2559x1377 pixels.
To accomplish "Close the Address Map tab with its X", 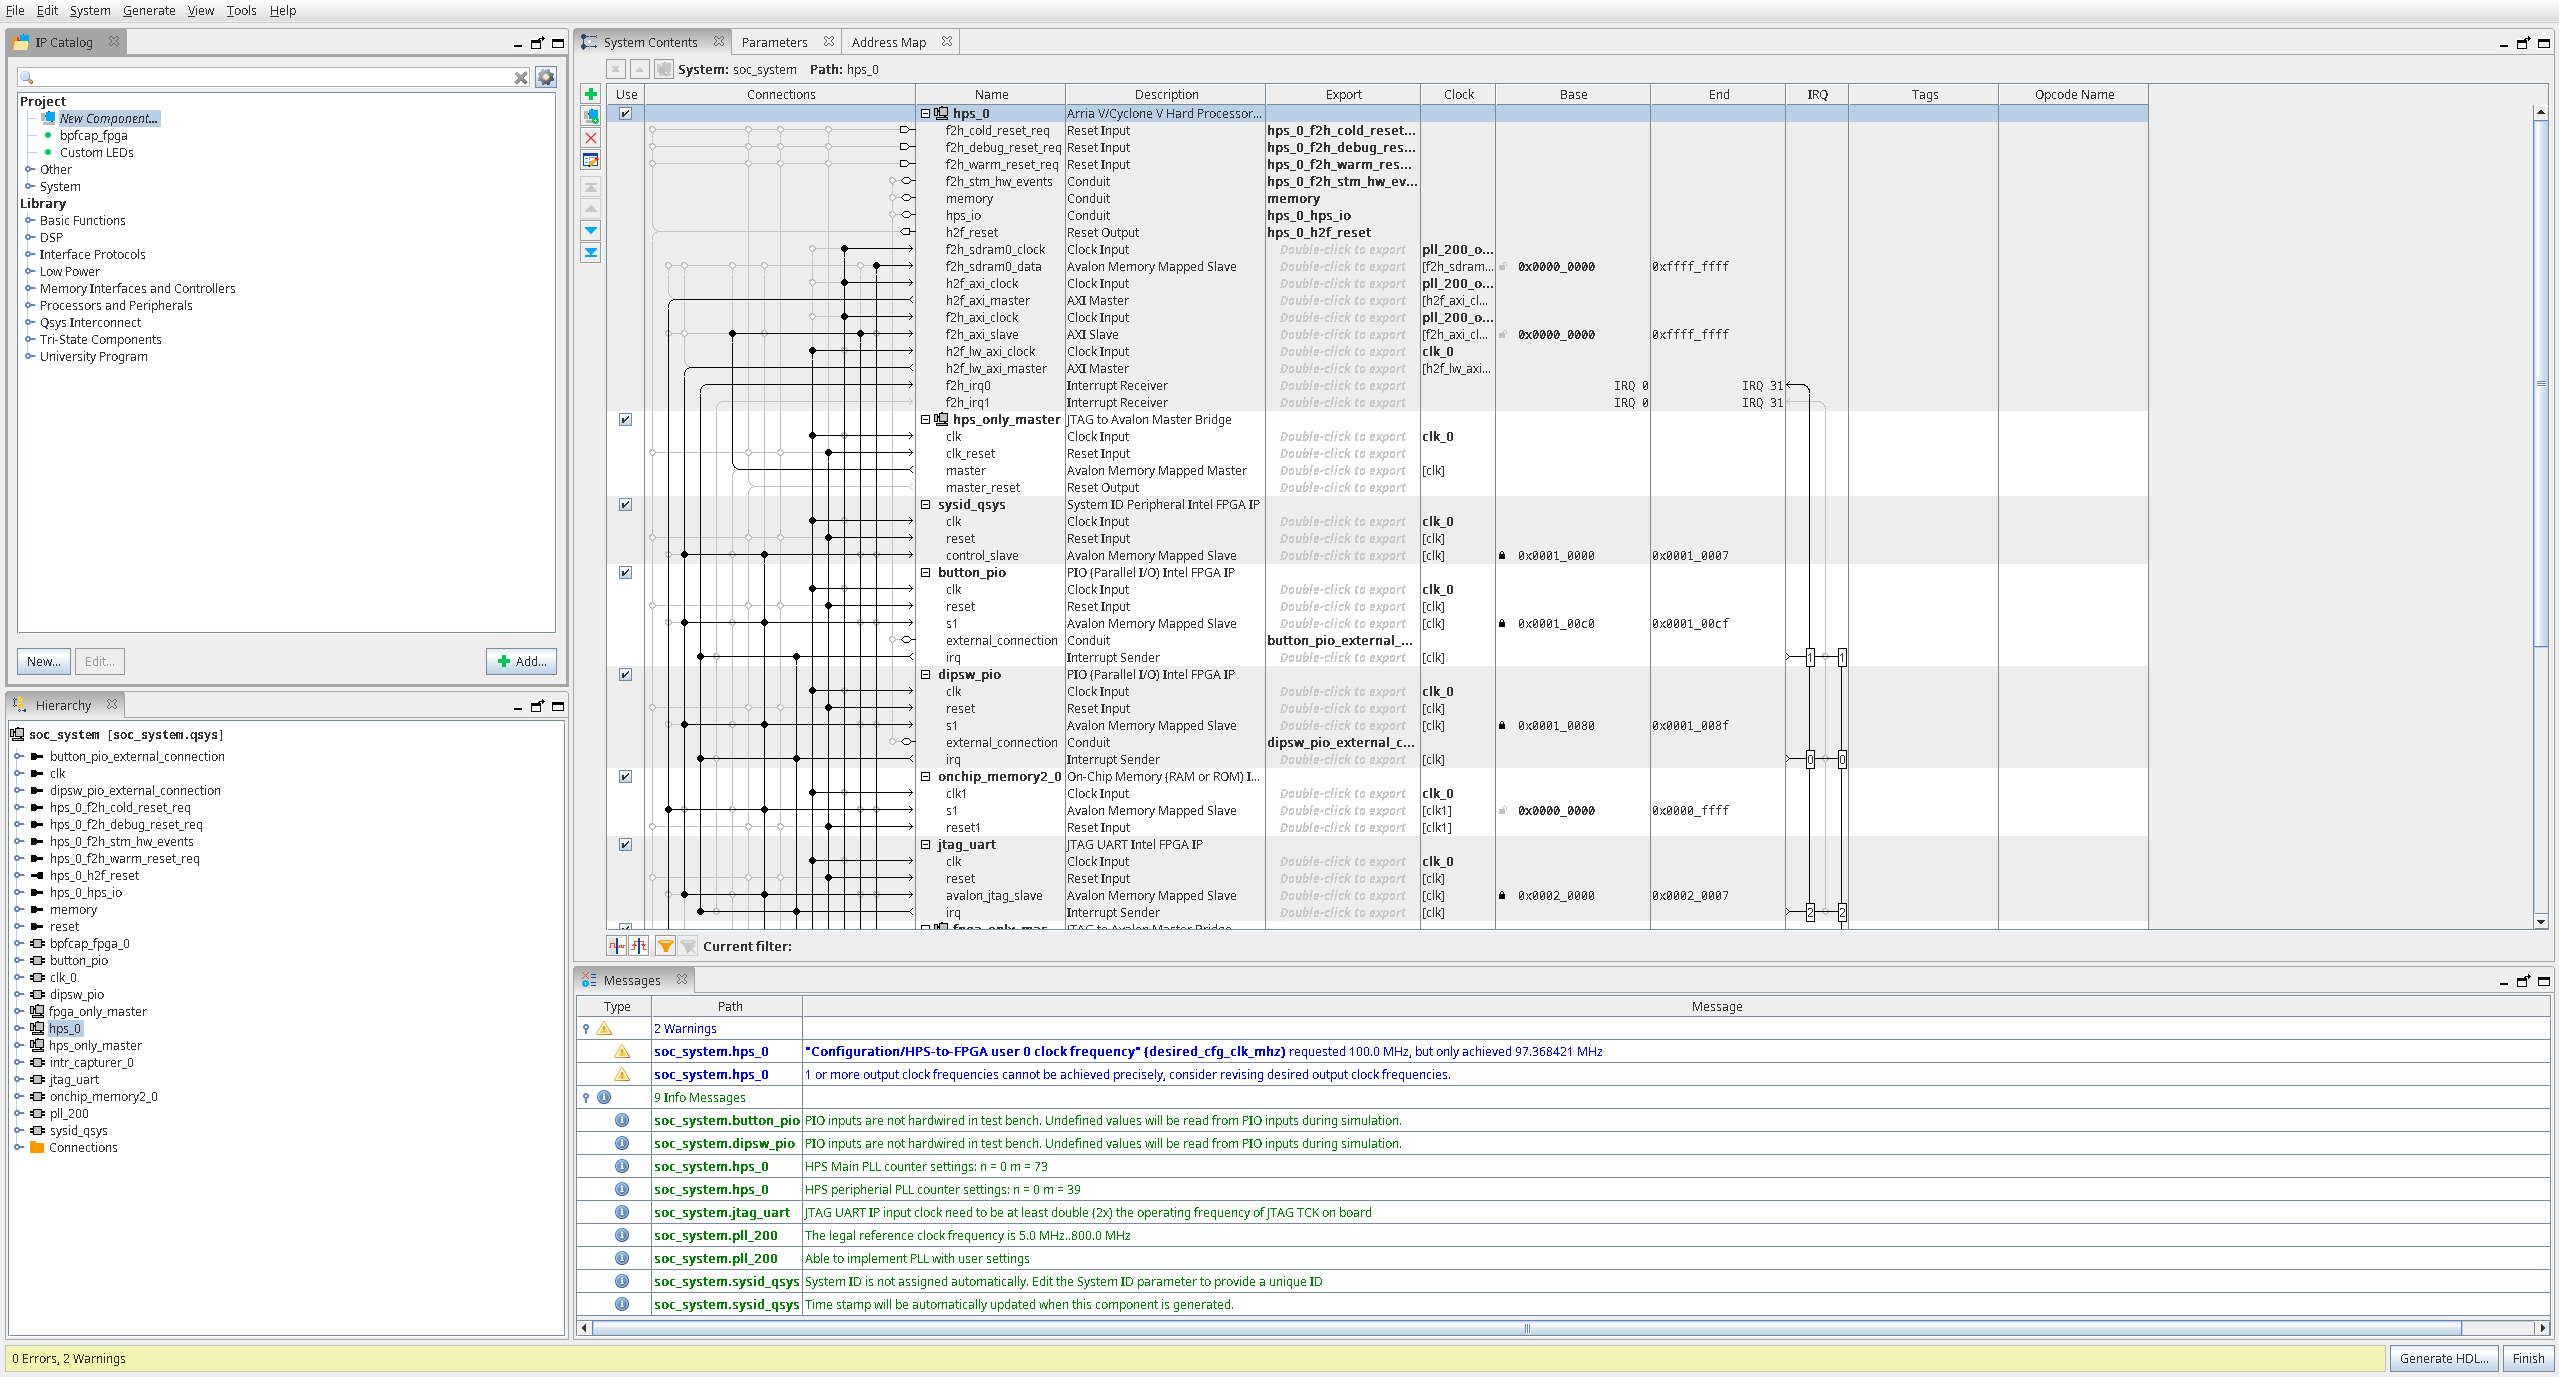I will [x=947, y=41].
